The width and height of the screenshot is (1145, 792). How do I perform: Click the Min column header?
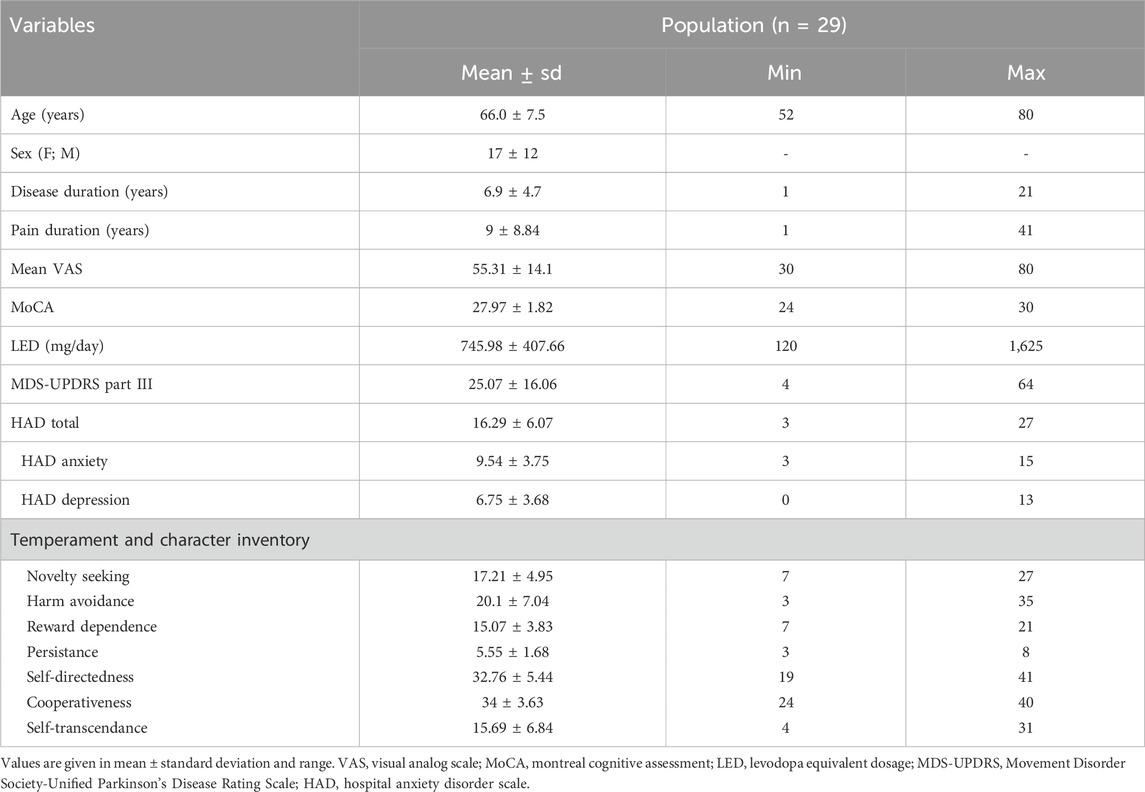785,73
